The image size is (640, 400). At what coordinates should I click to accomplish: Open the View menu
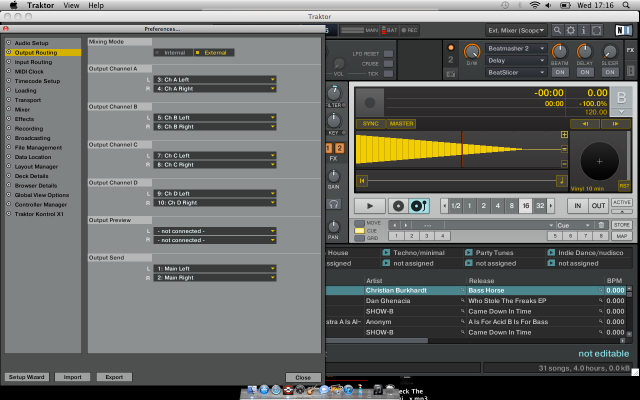pyautogui.click(x=71, y=5)
